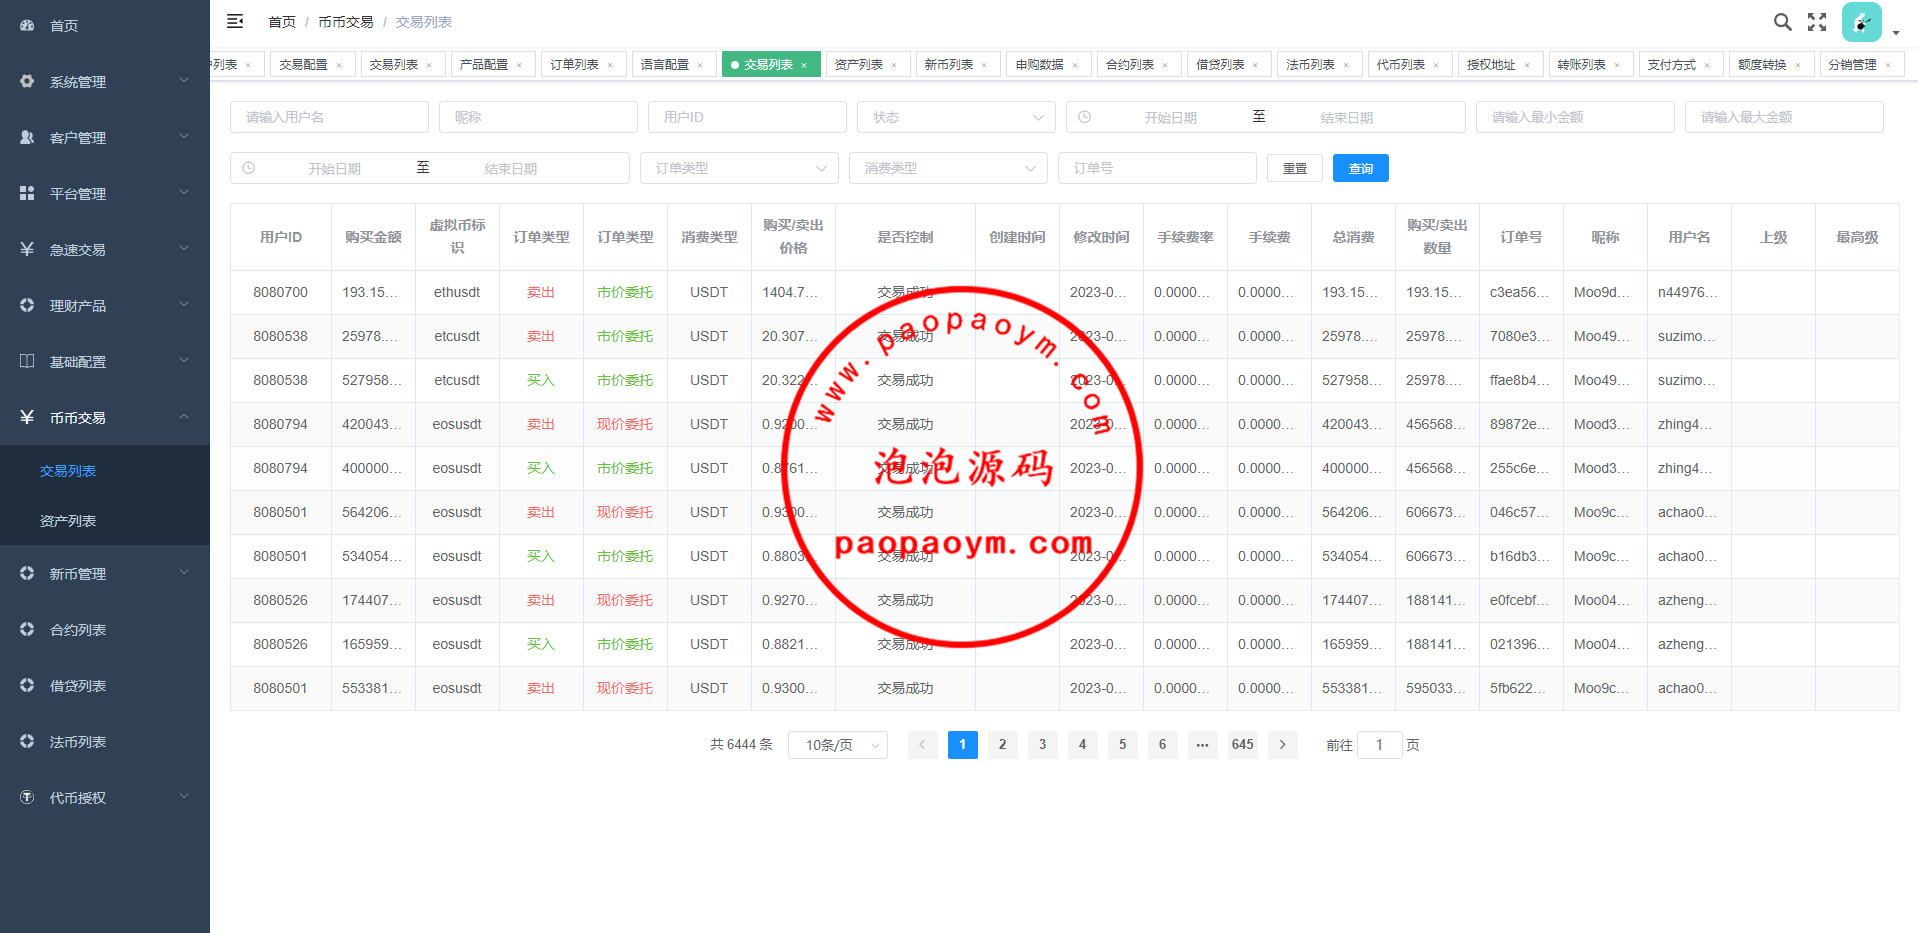Close the 法币列表 tab
Screen dimensions: 1918x933
(x=1346, y=65)
